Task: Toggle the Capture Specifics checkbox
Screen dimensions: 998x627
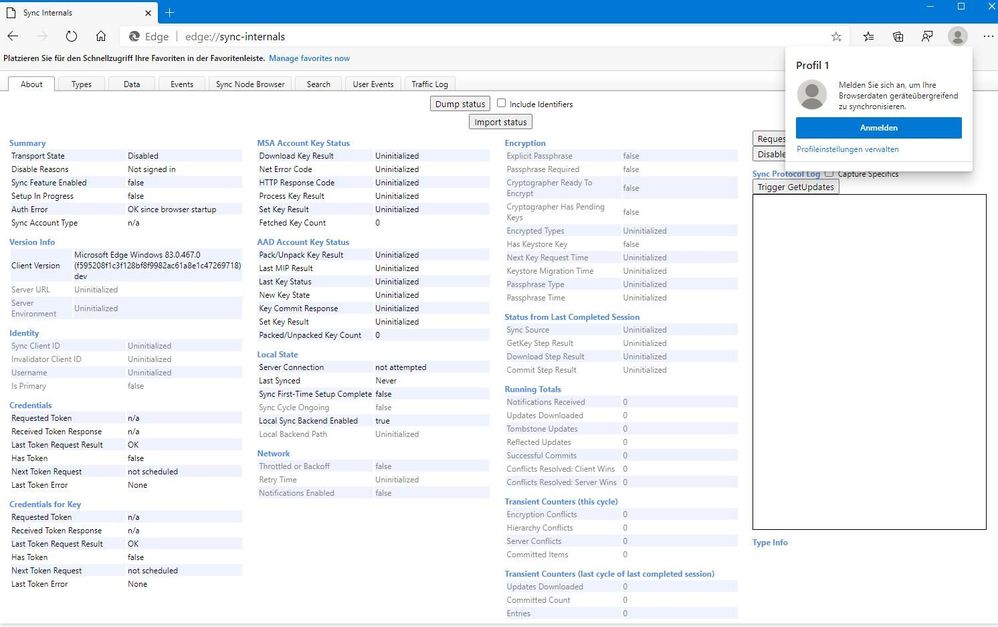Action: tap(829, 173)
